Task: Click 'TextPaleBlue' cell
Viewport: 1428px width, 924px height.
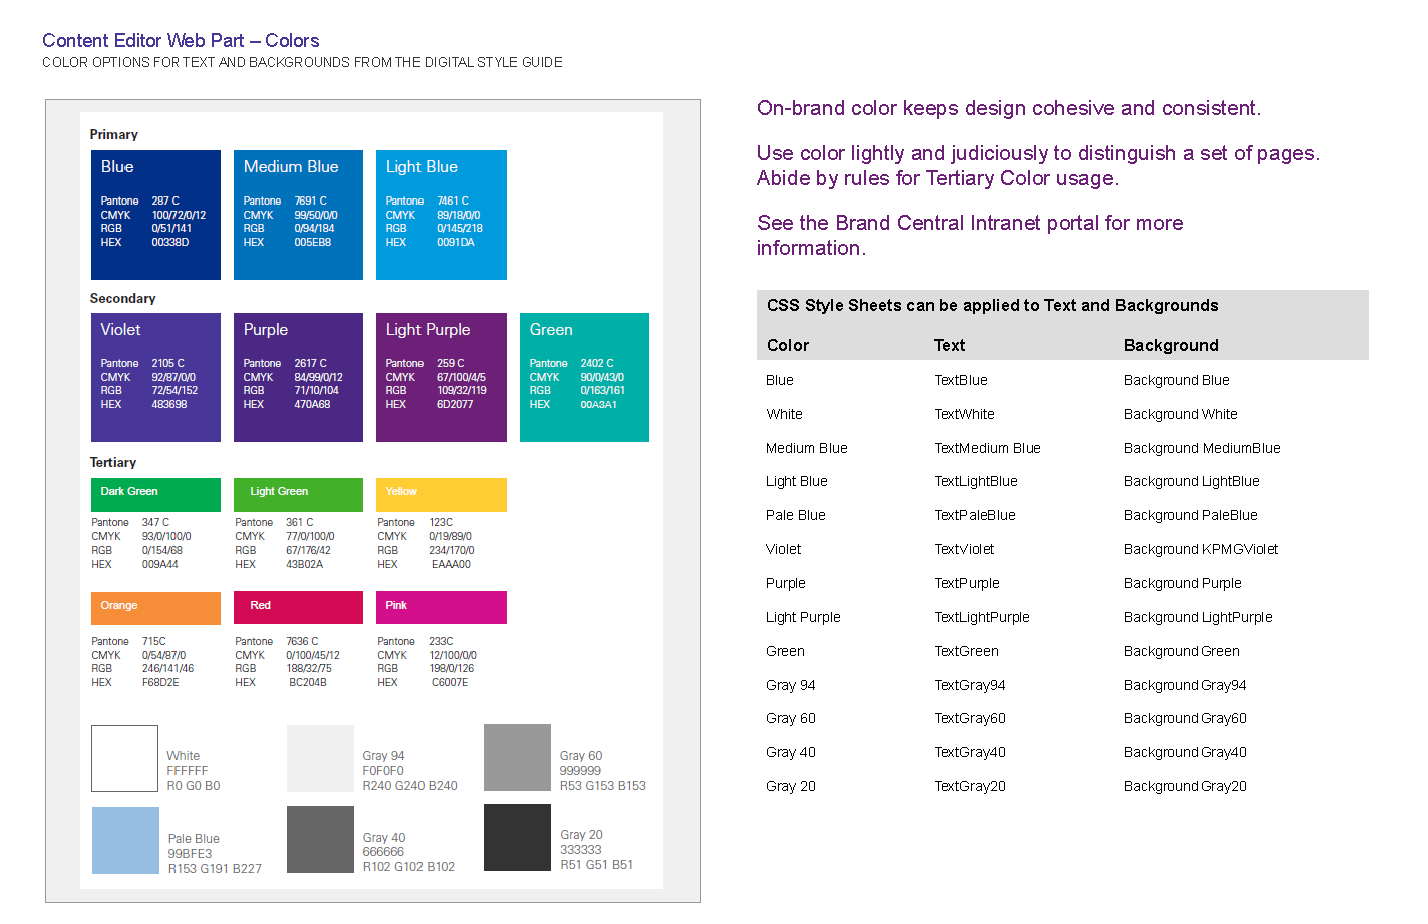Action: (x=975, y=516)
